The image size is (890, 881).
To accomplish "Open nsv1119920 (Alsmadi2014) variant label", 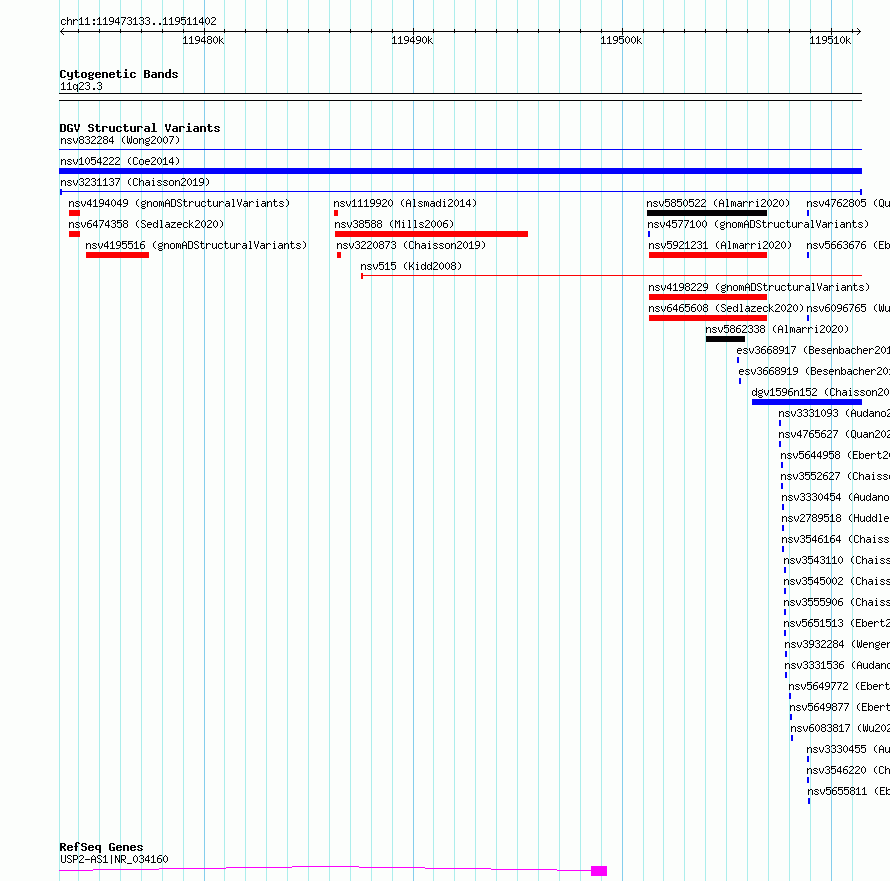I will (x=405, y=203).
